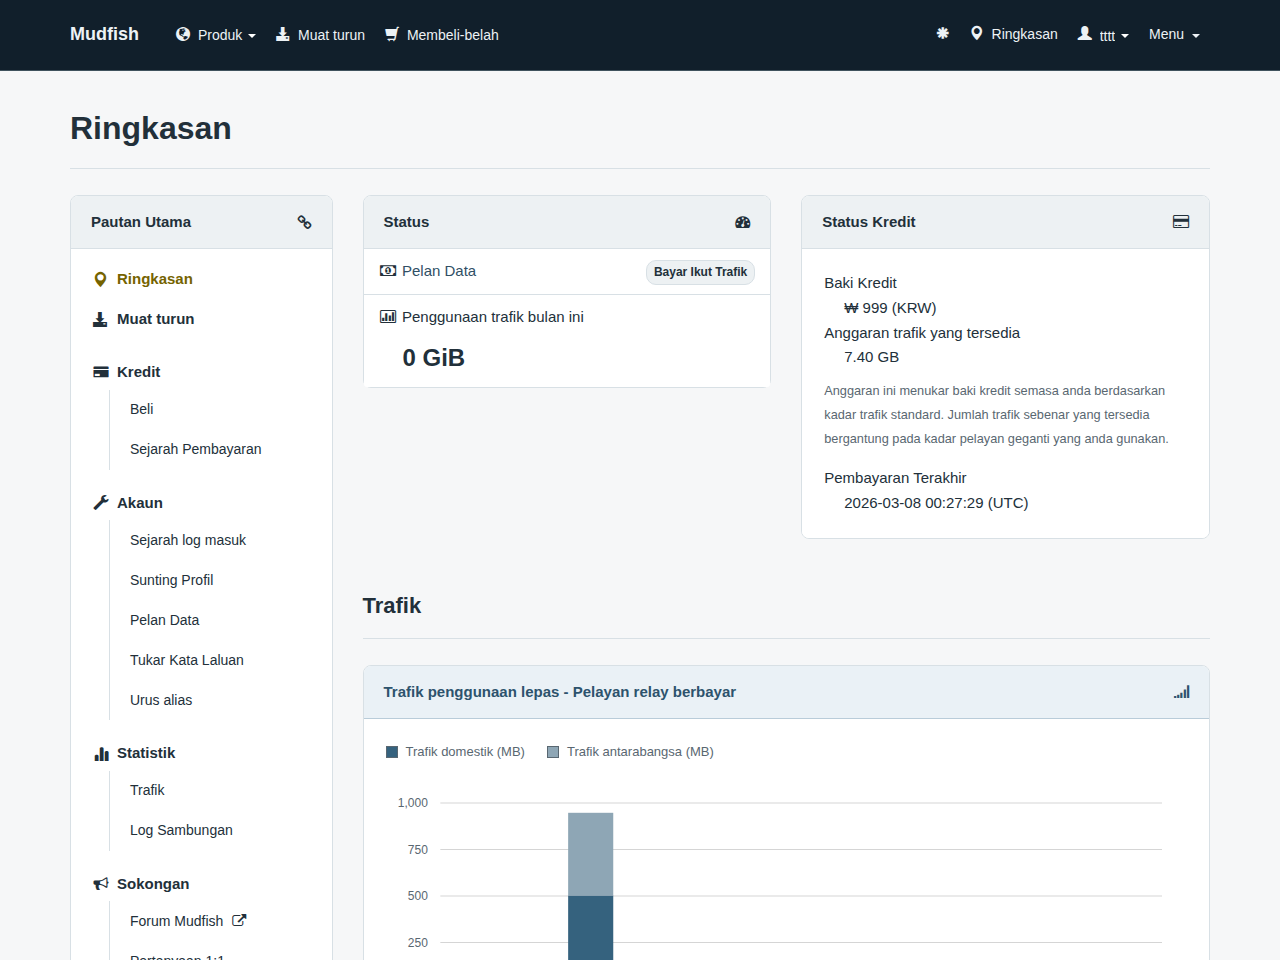This screenshot has height=960, width=1280.
Task: Click the megaphone icon beside Sokongan
Action: click(101, 884)
